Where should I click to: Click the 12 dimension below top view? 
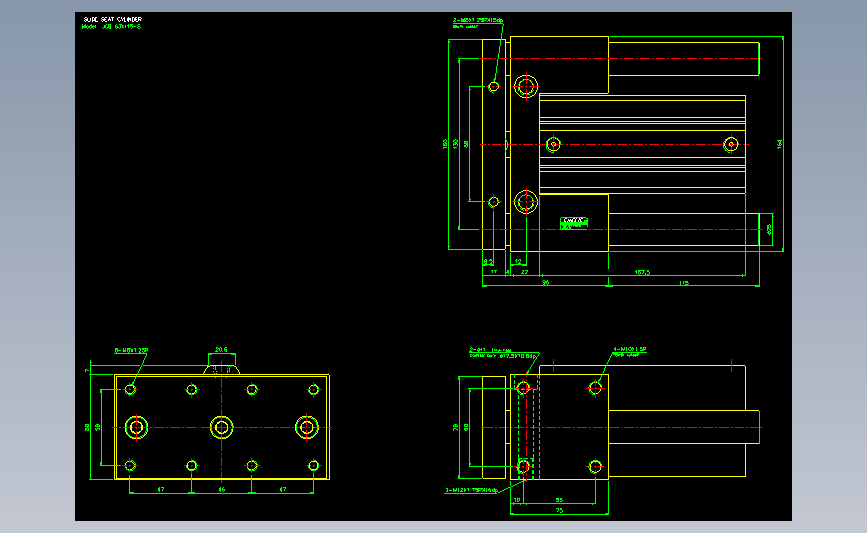[518, 262]
